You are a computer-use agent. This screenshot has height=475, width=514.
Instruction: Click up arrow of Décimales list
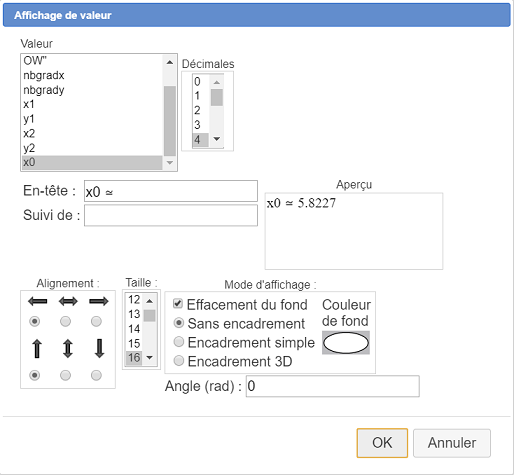tap(217, 82)
